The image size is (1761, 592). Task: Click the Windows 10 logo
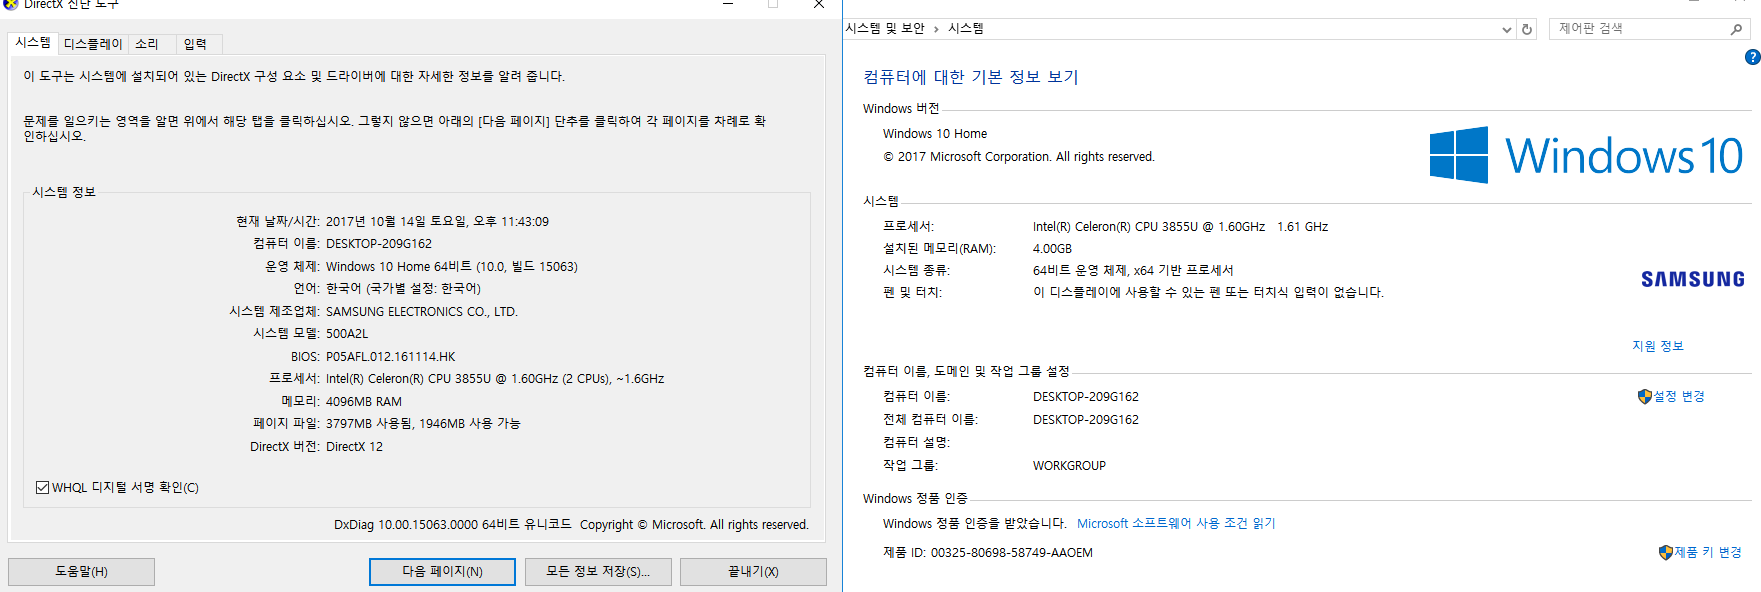1586,155
